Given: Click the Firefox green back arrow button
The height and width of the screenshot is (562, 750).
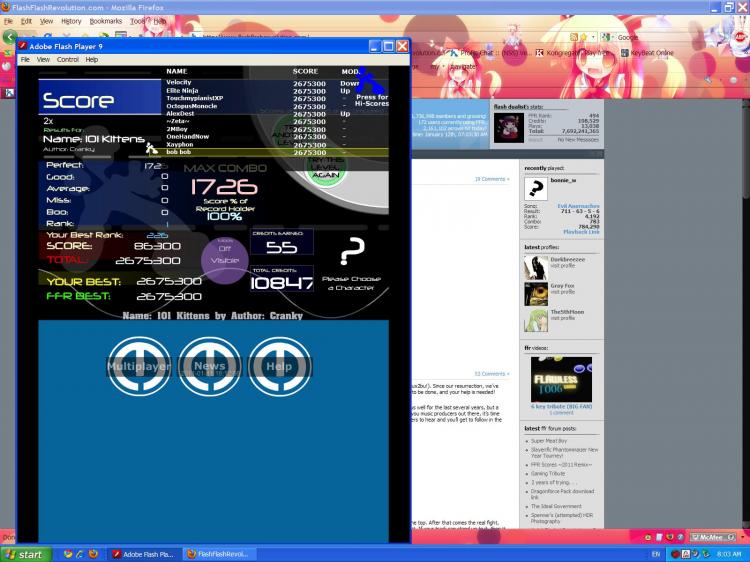Looking at the screenshot, I should point(10,37).
